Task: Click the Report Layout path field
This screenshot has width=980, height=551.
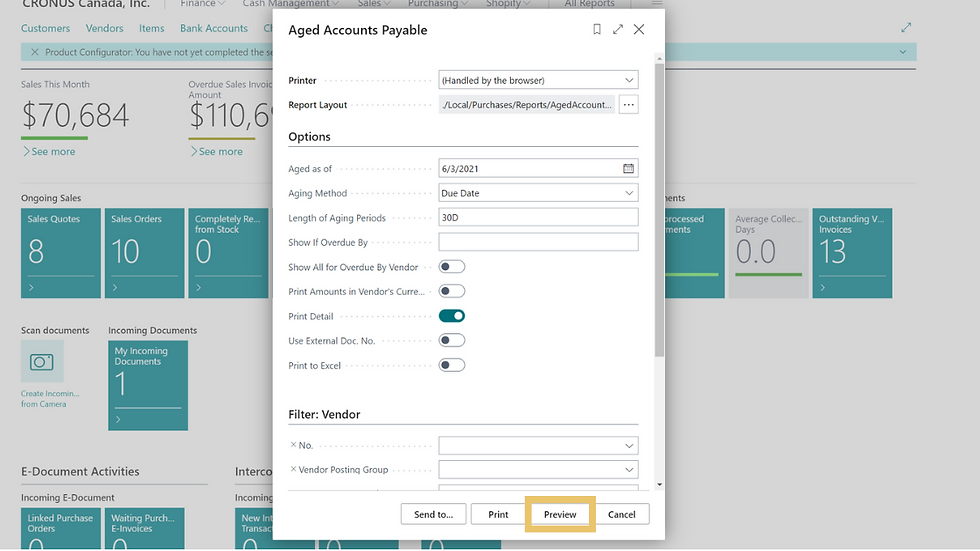Action: tap(527, 104)
